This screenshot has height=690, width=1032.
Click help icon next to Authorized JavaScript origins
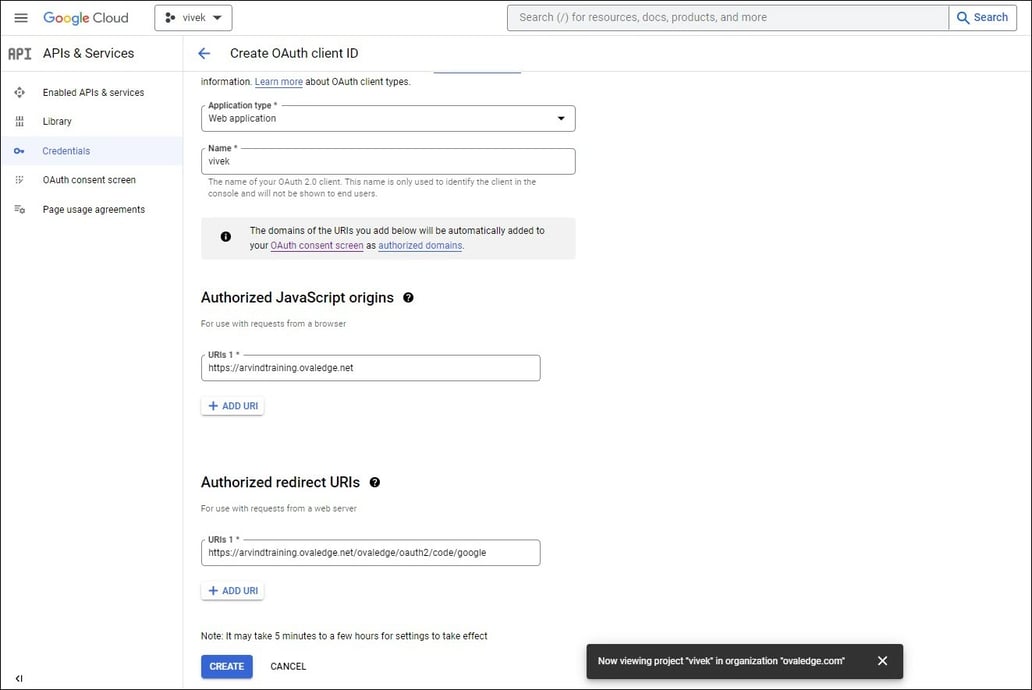click(408, 298)
